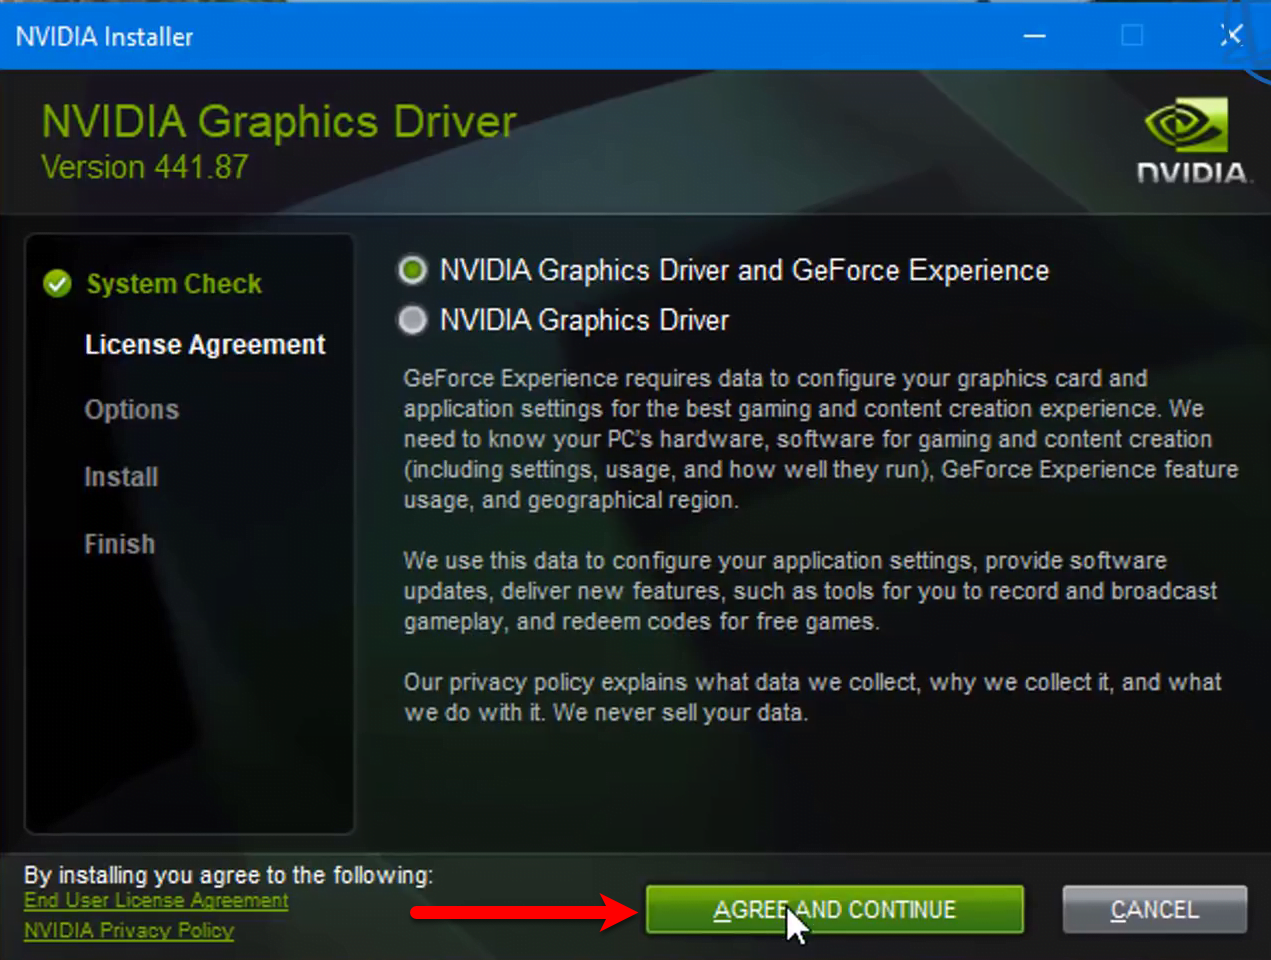Click the paragraph about redeeming codes for free games
The height and width of the screenshot is (960, 1271).
point(810,591)
